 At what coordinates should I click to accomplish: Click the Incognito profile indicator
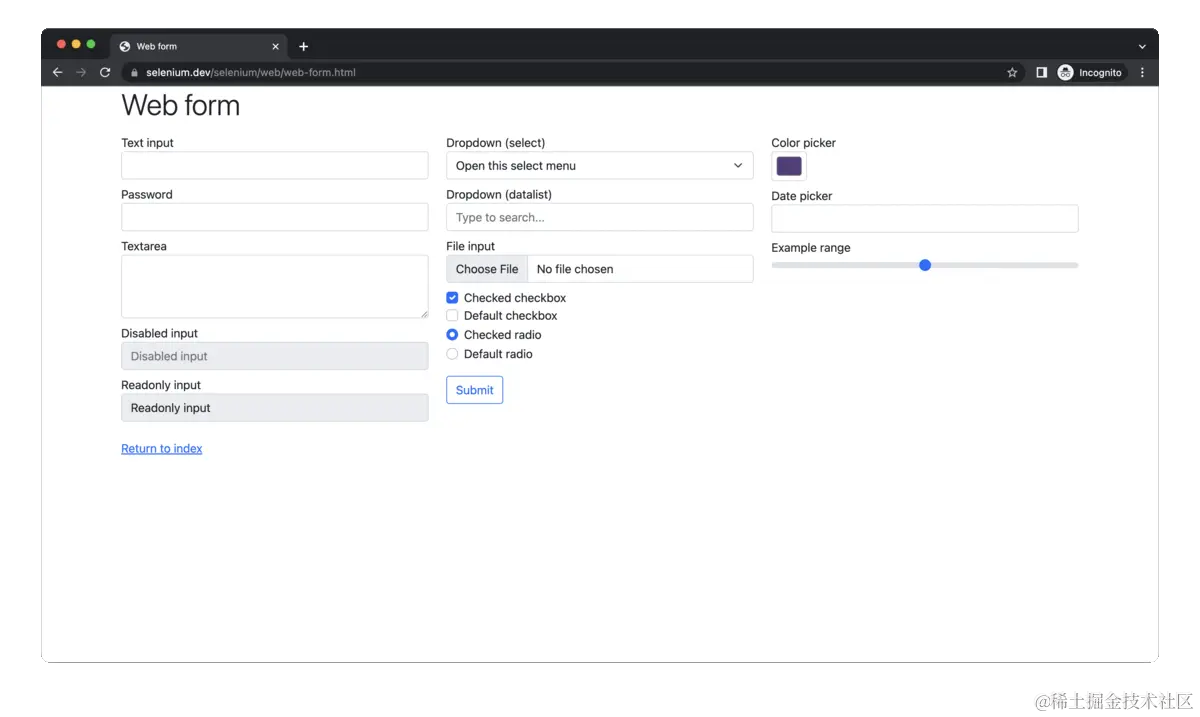click(x=1090, y=72)
